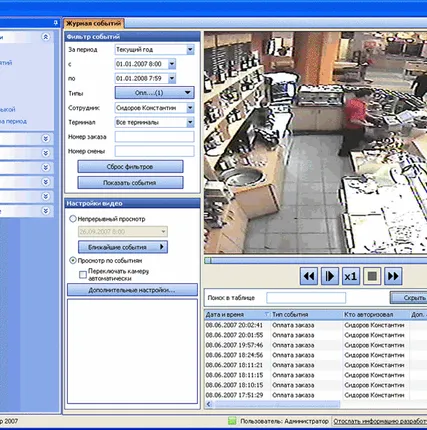Select row 08.06.2007 18:10:15
This screenshot has height=430, width=427.
click(315, 385)
